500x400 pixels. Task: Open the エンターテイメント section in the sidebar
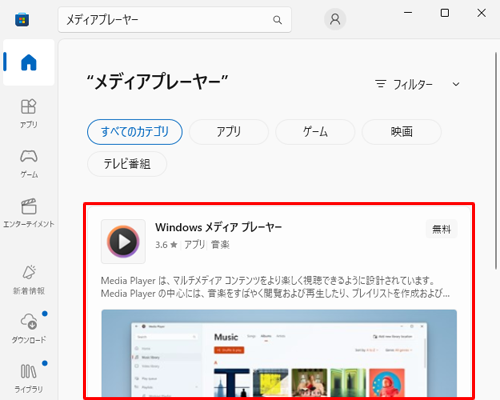pyautogui.click(x=29, y=213)
